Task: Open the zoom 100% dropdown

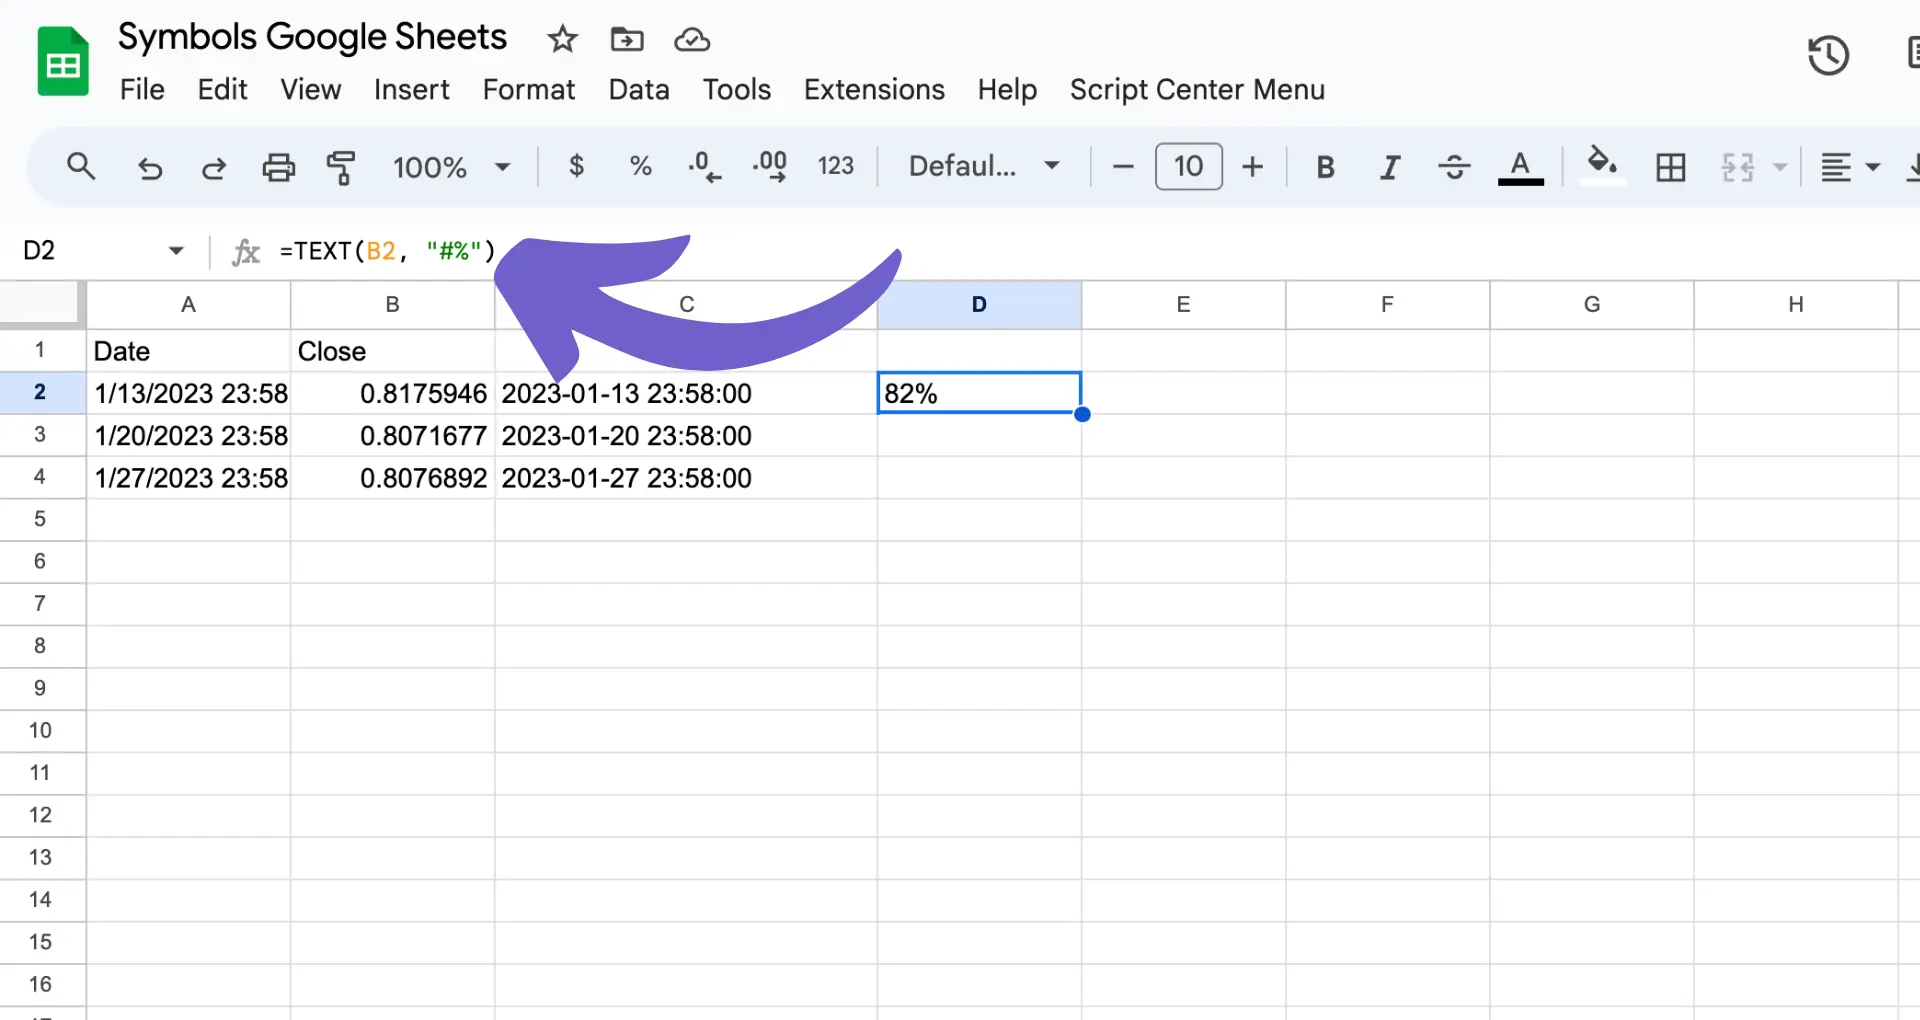Action: (451, 167)
